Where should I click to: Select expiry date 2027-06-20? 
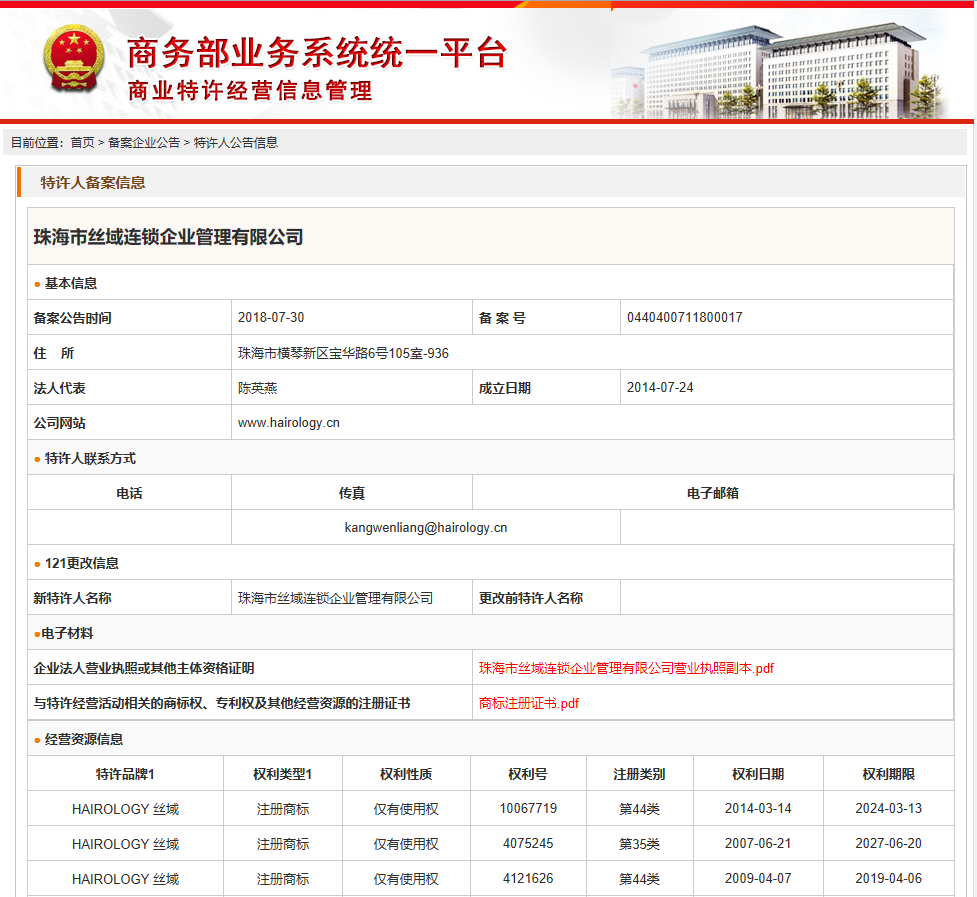point(889,843)
